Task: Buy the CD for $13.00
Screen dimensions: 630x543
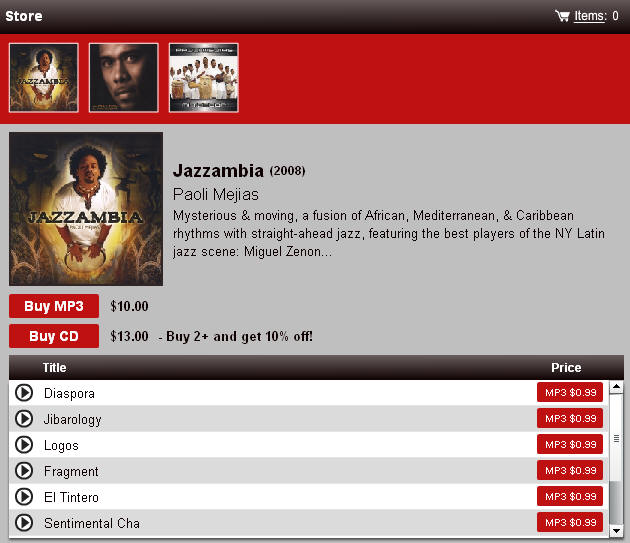Action: tap(54, 336)
